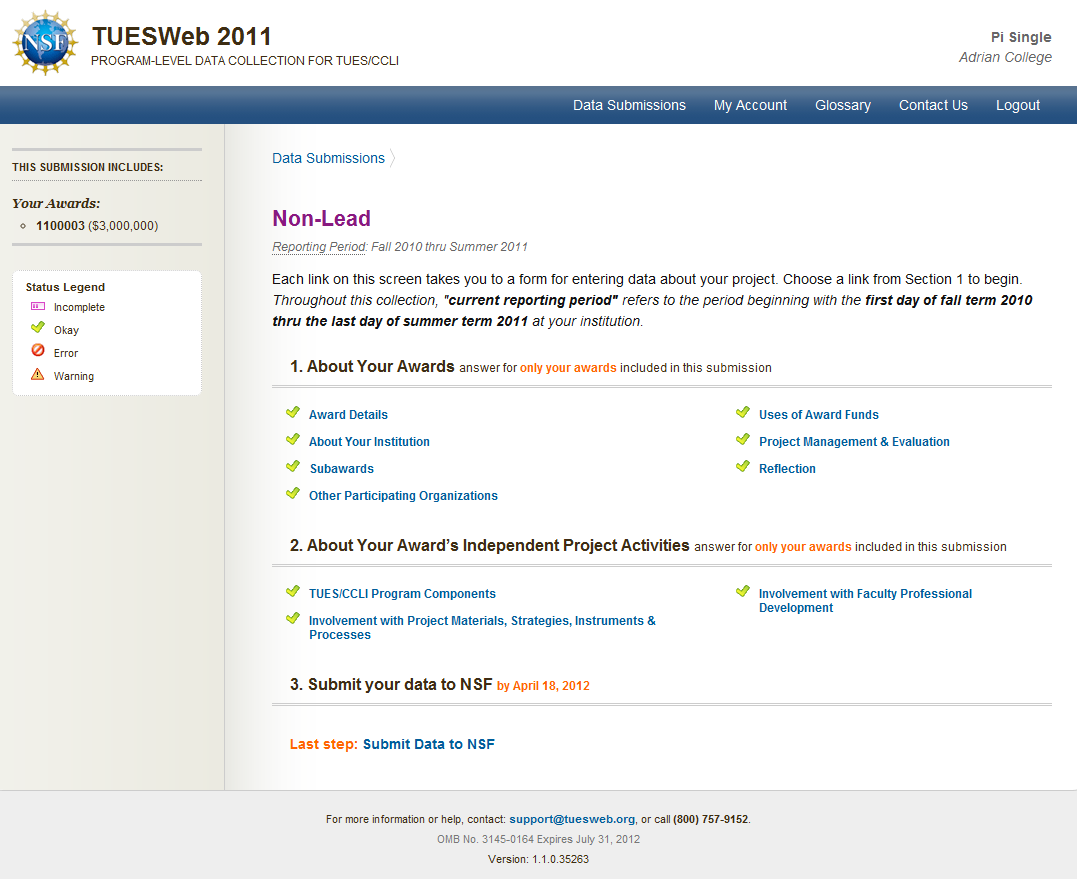Click the Non-Lead page heading

(x=321, y=218)
